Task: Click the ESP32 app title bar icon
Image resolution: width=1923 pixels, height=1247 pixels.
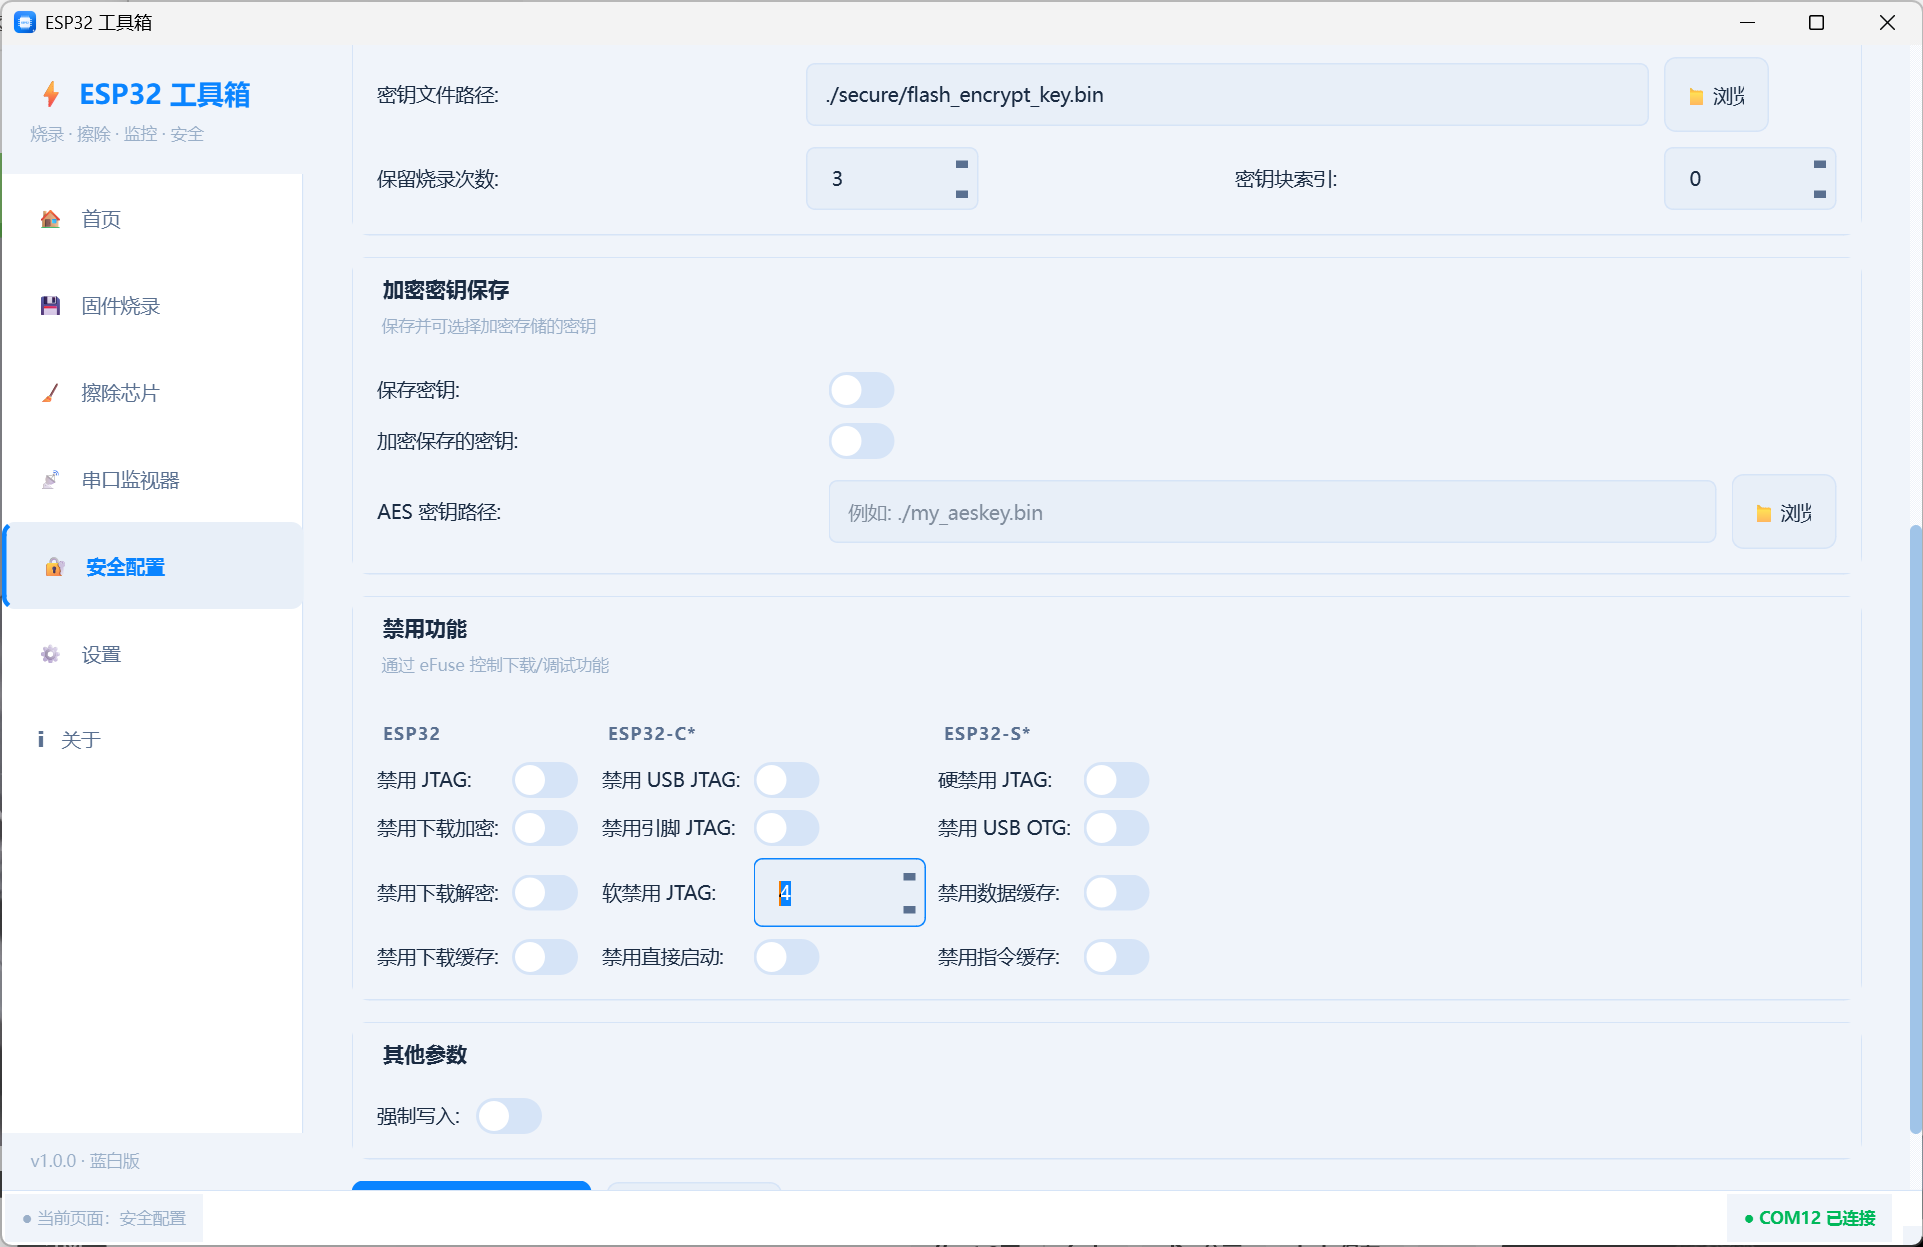Action: pos(25,22)
